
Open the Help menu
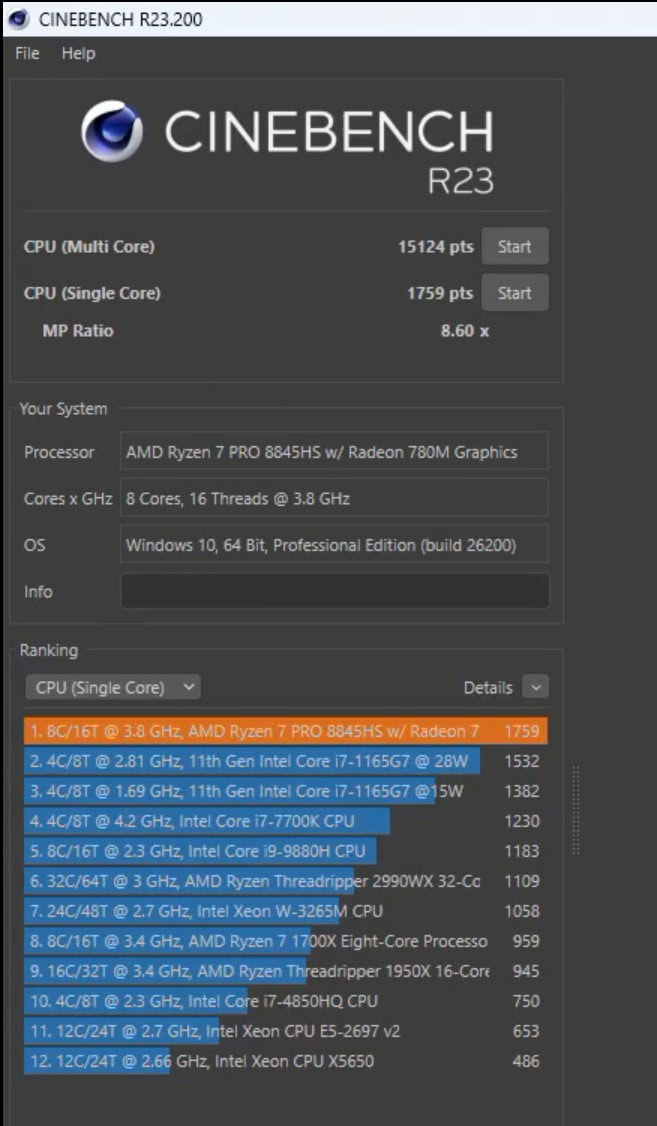78,54
